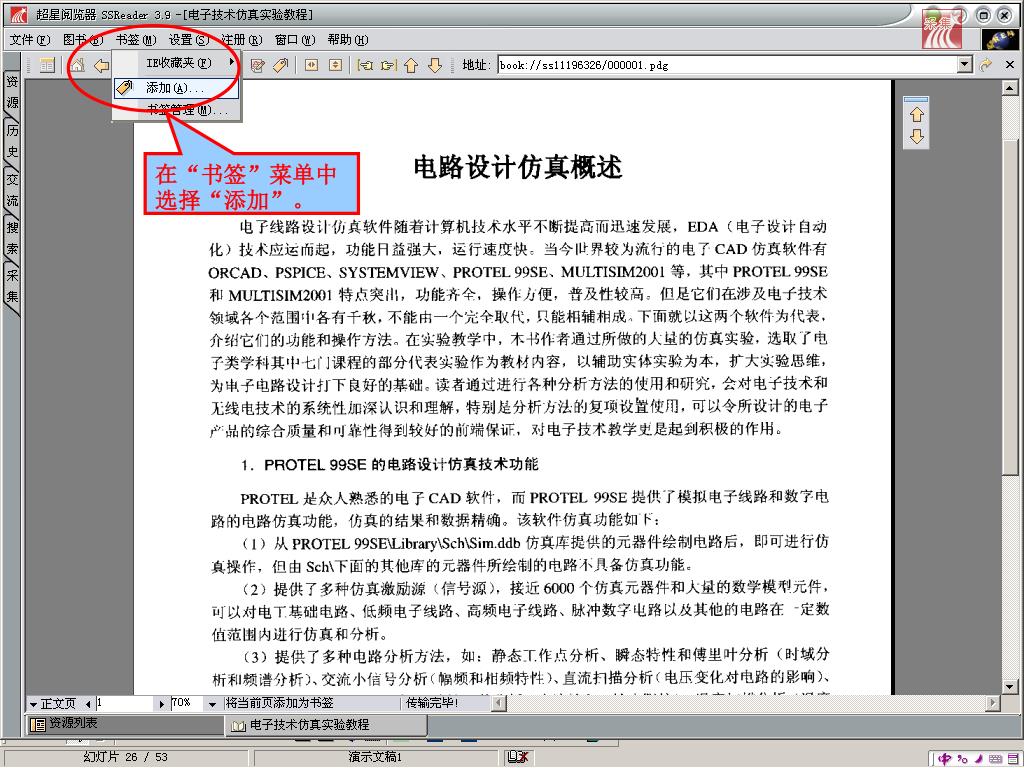The width and height of the screenshot is (1024, 768).
Task: Open the 设置(S) menu
Action: coord(189,40)
